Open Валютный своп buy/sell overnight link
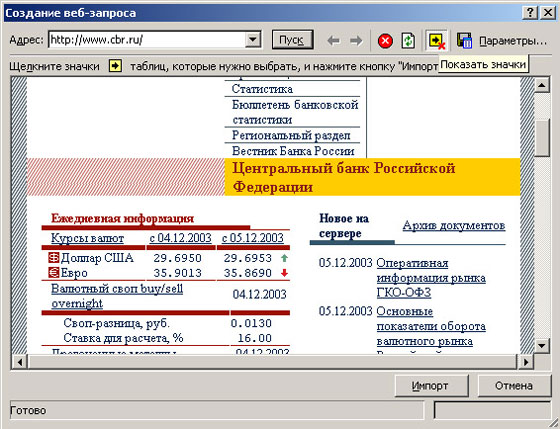The image size is (560, 429). (x=117, y=296)
